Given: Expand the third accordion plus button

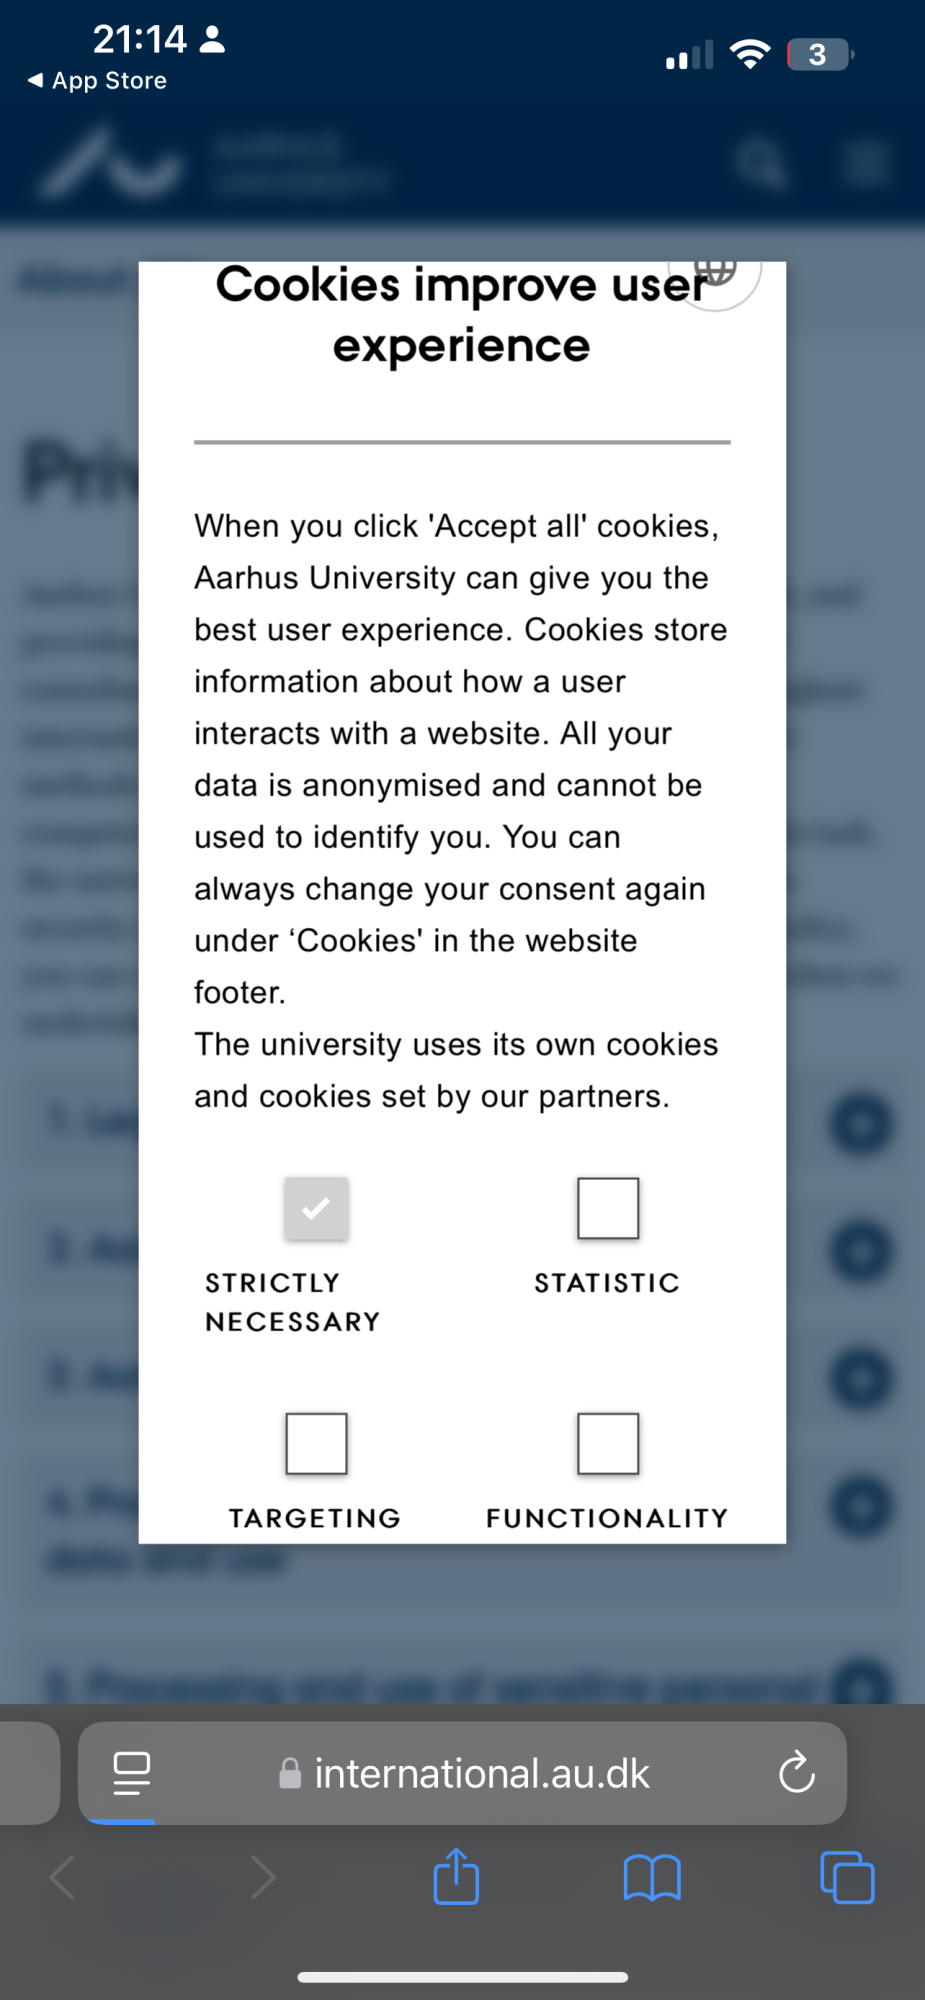Looking at the screenshot, I should 860,1379.
